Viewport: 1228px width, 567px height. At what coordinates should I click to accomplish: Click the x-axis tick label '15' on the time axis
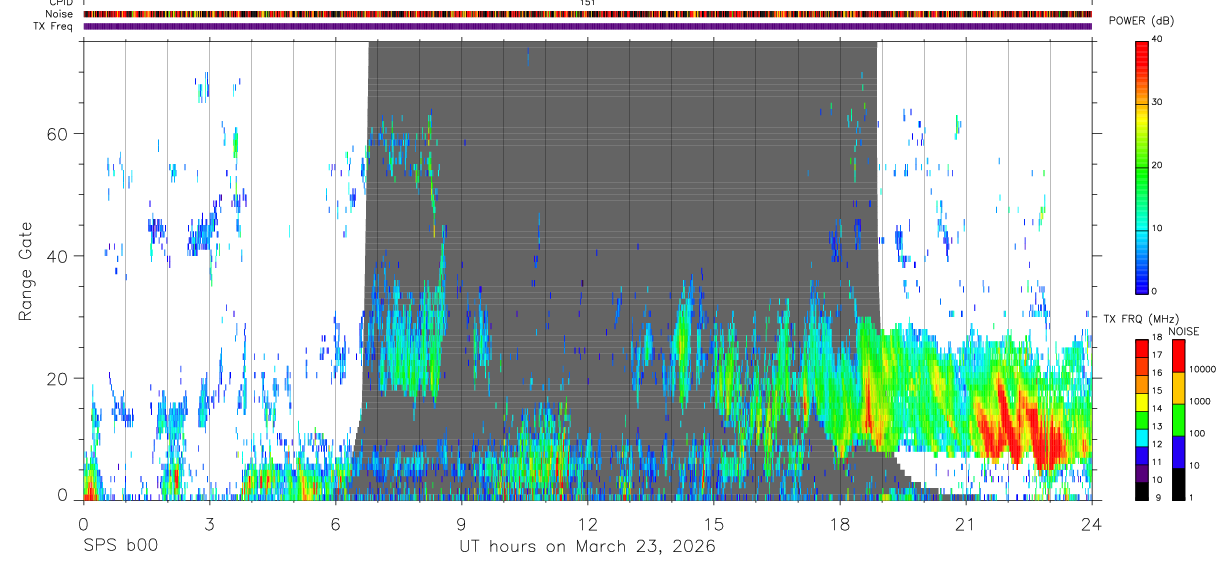coord(713,524)
